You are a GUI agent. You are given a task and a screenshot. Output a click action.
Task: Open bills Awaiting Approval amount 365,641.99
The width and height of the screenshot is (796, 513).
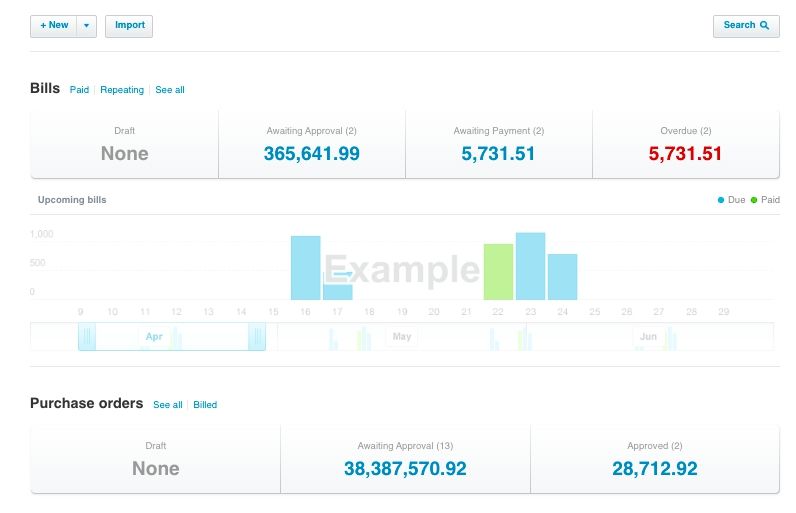coord(311,154)
